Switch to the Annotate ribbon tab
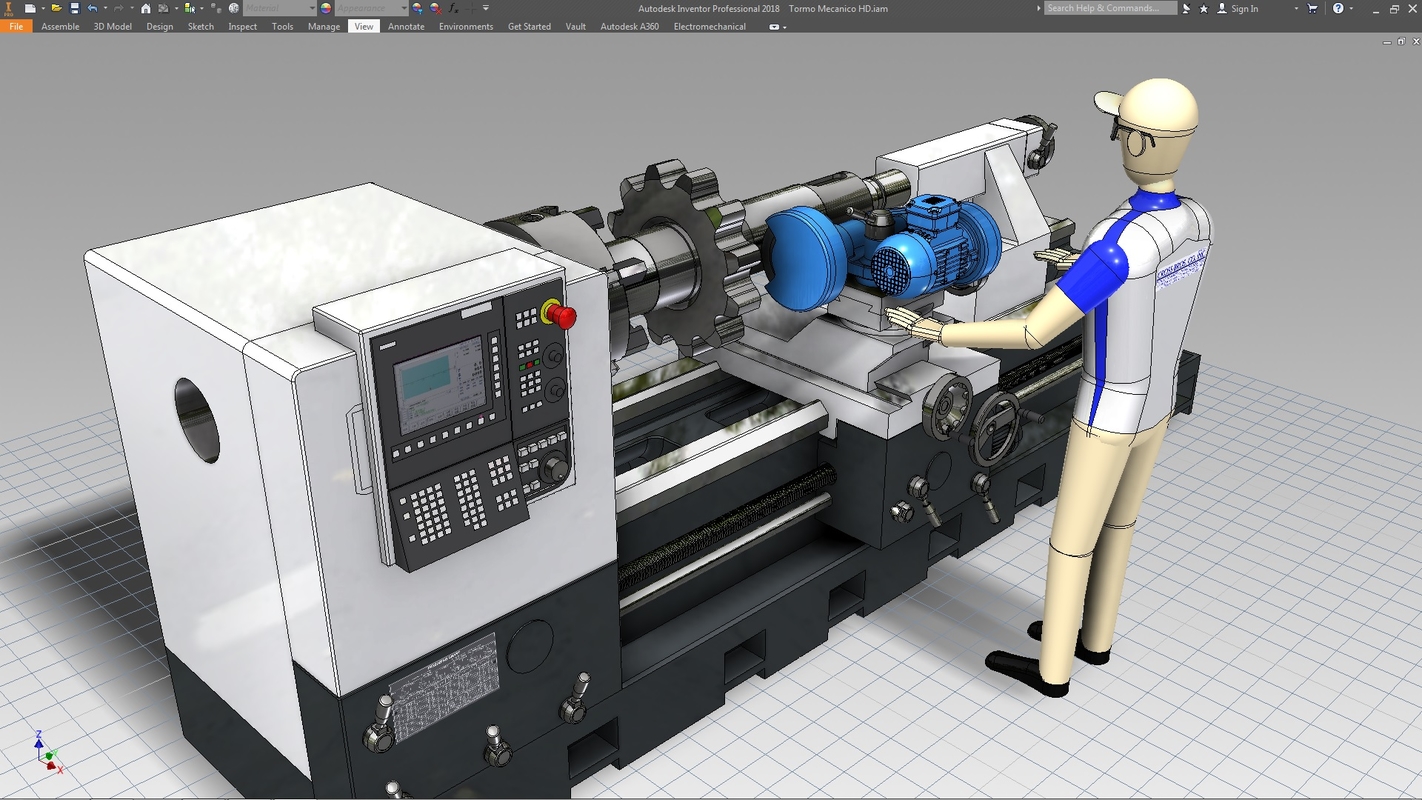This screenshot has height=800, width=1422. 406,26
